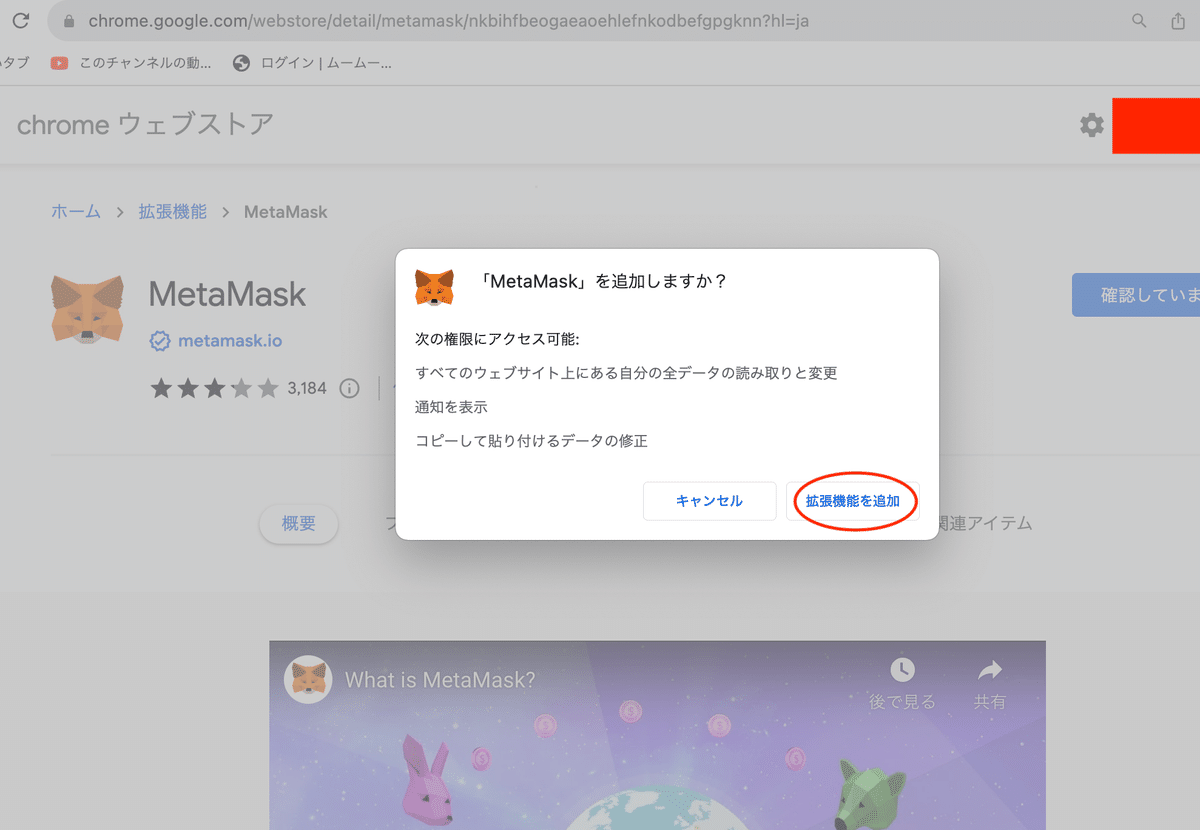
Task: Click the What is MetaMask video thumbnail
Action: (x=657, y=735)
